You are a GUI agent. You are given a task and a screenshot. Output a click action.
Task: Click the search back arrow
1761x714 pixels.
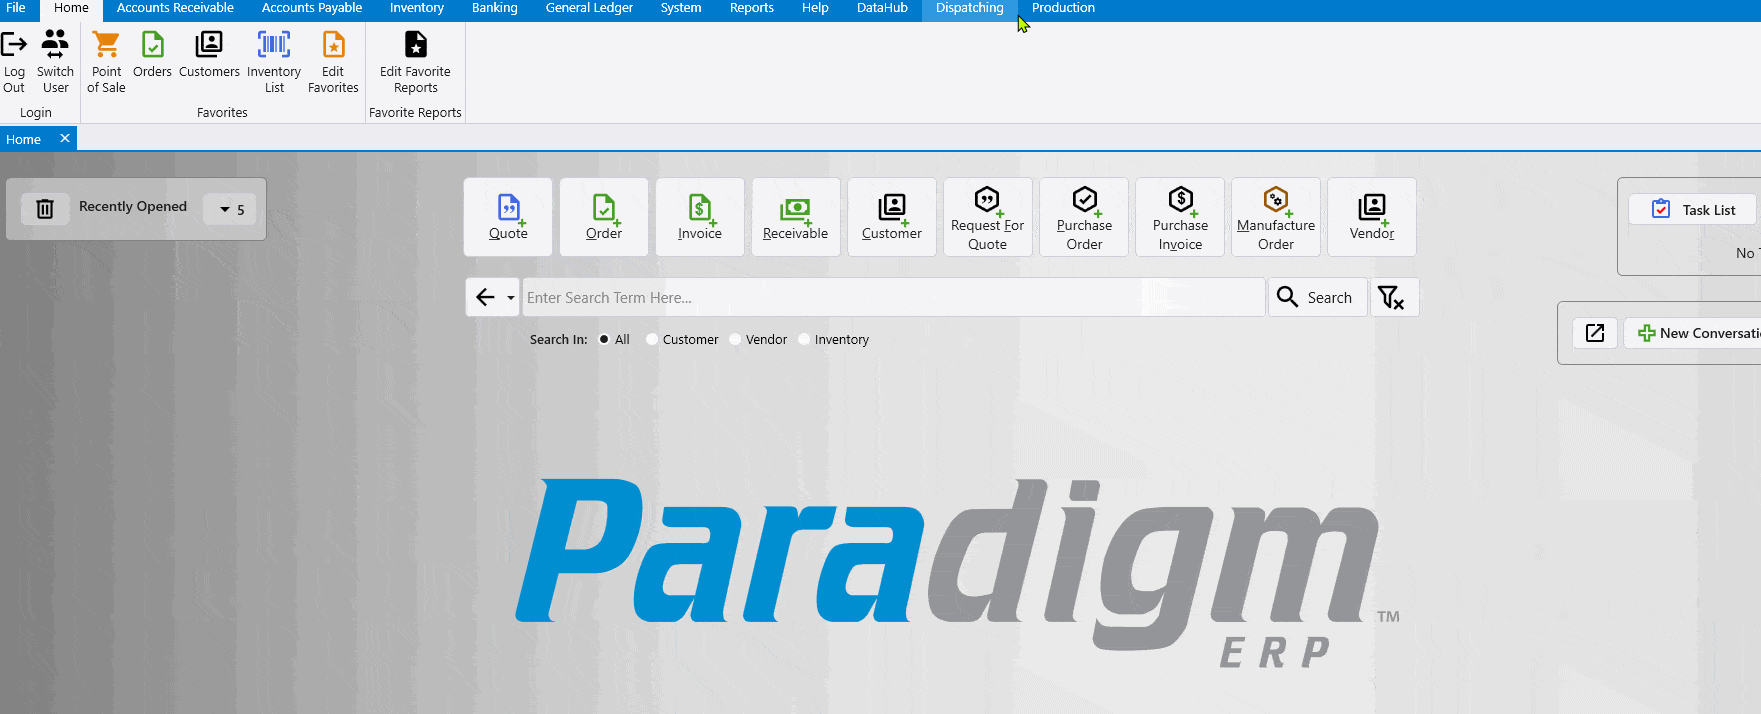click(x=485, y=297)
